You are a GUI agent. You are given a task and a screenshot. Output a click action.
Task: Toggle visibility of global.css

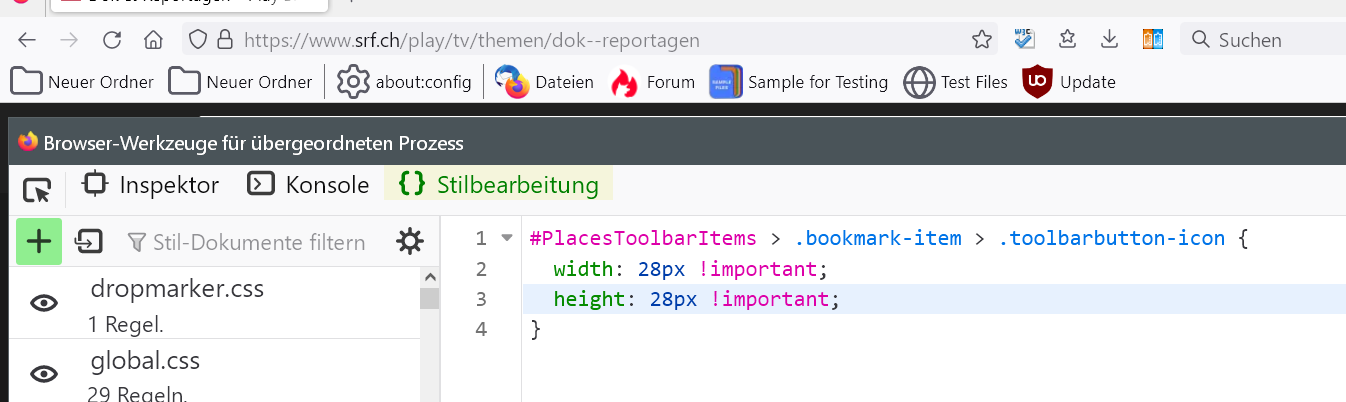click(44, 373)
